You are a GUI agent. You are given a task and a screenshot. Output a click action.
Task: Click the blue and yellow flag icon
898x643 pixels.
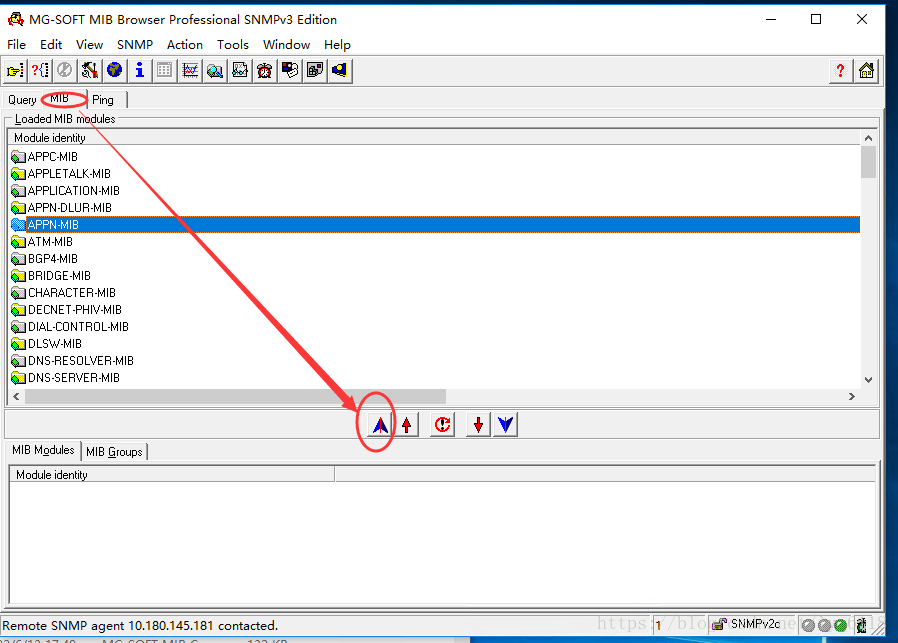coord(340,70)
